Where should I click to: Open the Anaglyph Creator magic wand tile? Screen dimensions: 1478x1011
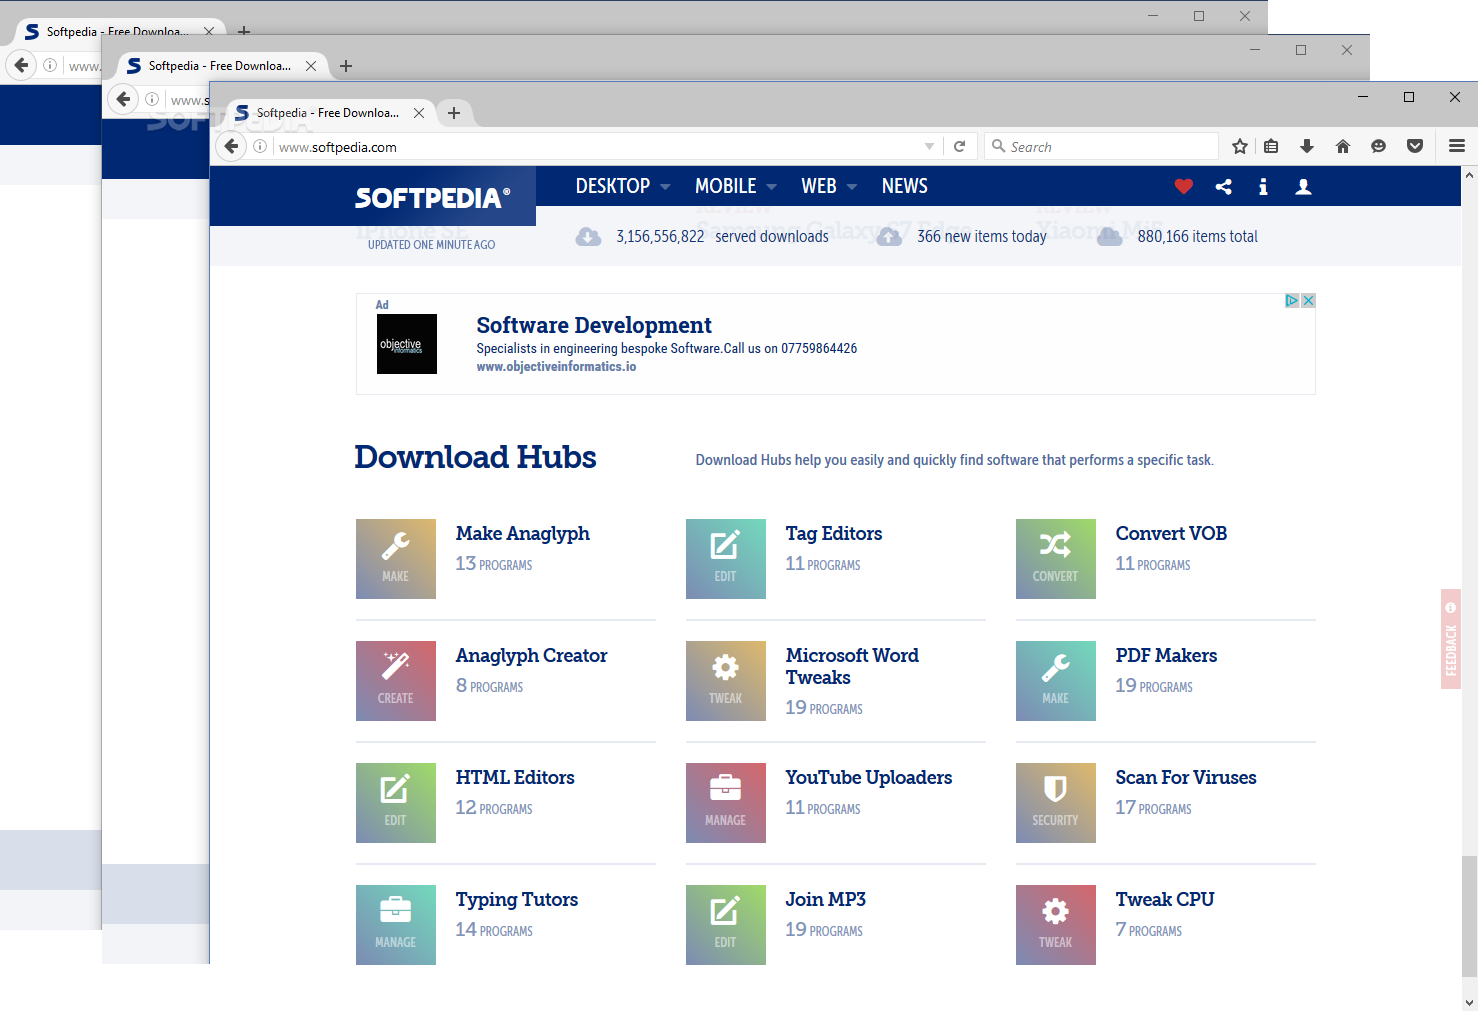point(396,681)
